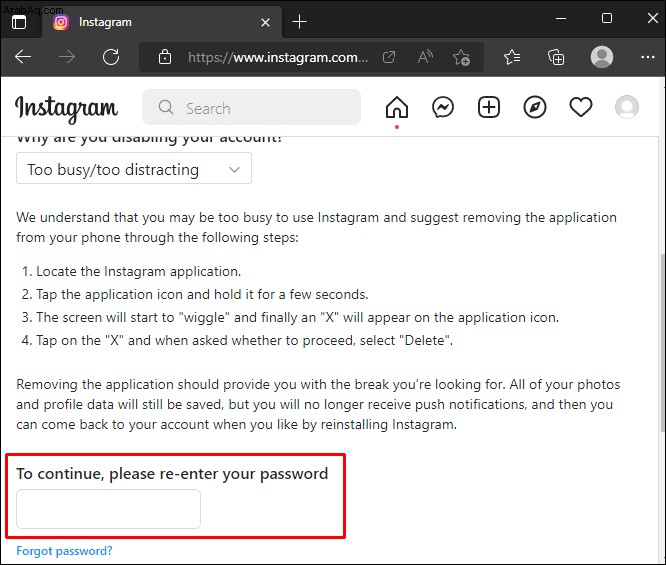The height and width of the screenshot is (565, 666).
Task: Open Messenger direct messages icon
Action: (x=443, y=107)
